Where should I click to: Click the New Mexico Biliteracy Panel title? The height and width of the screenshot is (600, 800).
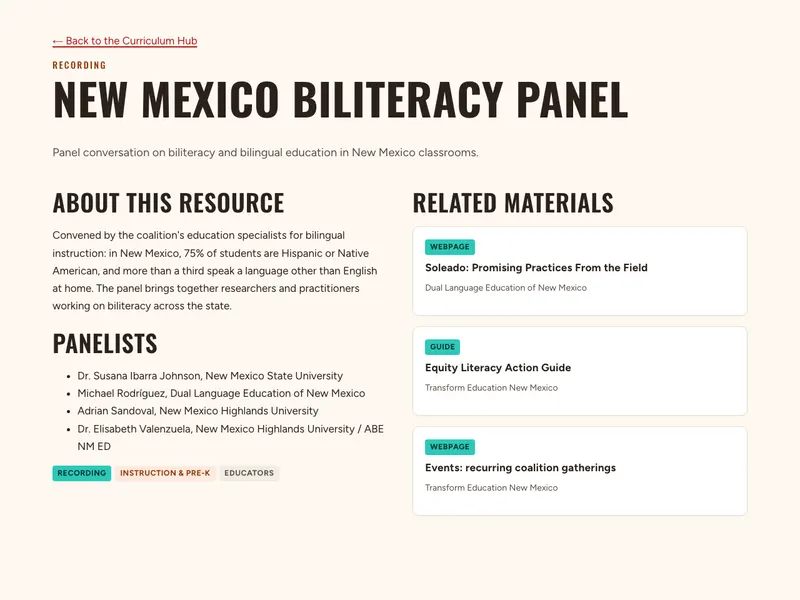tap(340, 99)
